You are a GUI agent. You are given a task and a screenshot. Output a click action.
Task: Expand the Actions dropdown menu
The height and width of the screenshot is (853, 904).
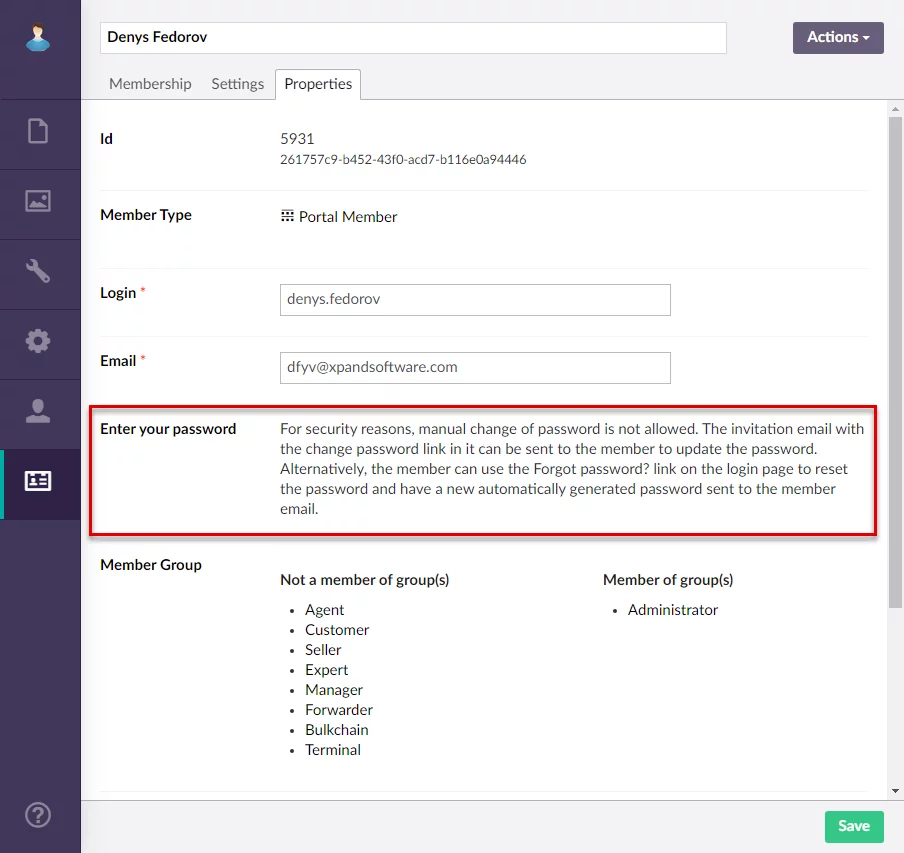838,37
